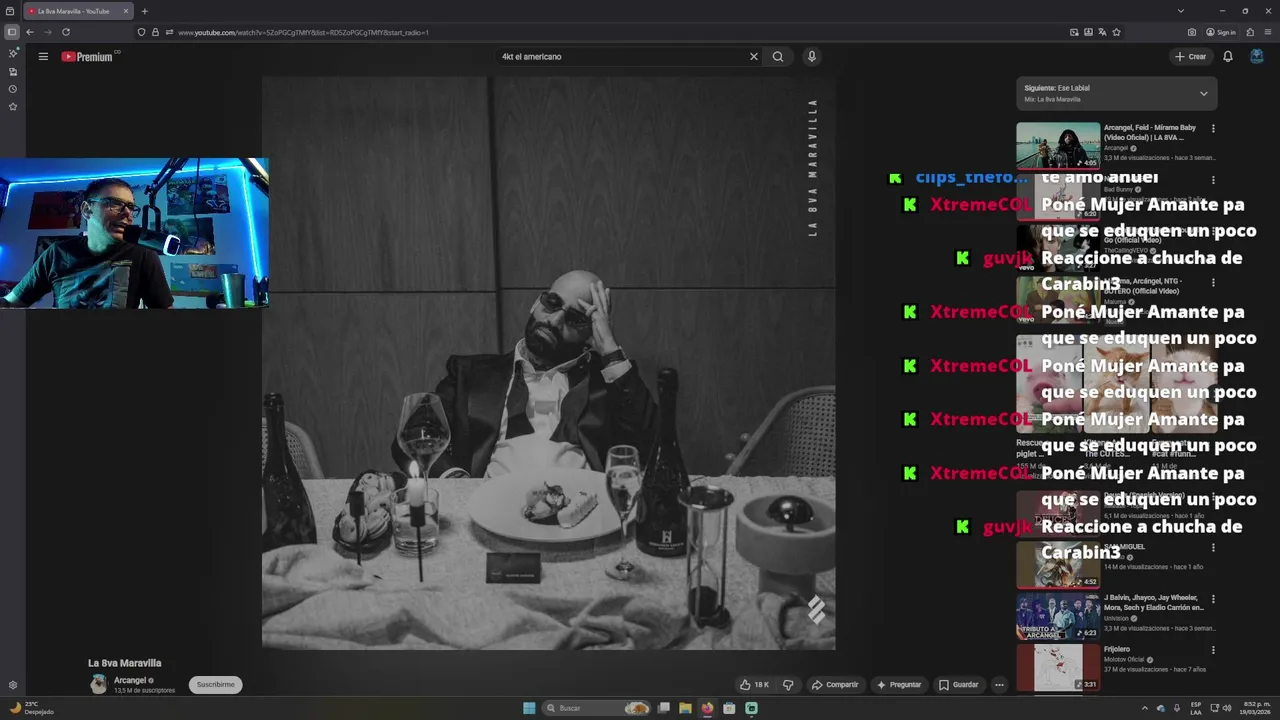
Task: Open Firefox from the taskbar
Action: coord(707,708)
